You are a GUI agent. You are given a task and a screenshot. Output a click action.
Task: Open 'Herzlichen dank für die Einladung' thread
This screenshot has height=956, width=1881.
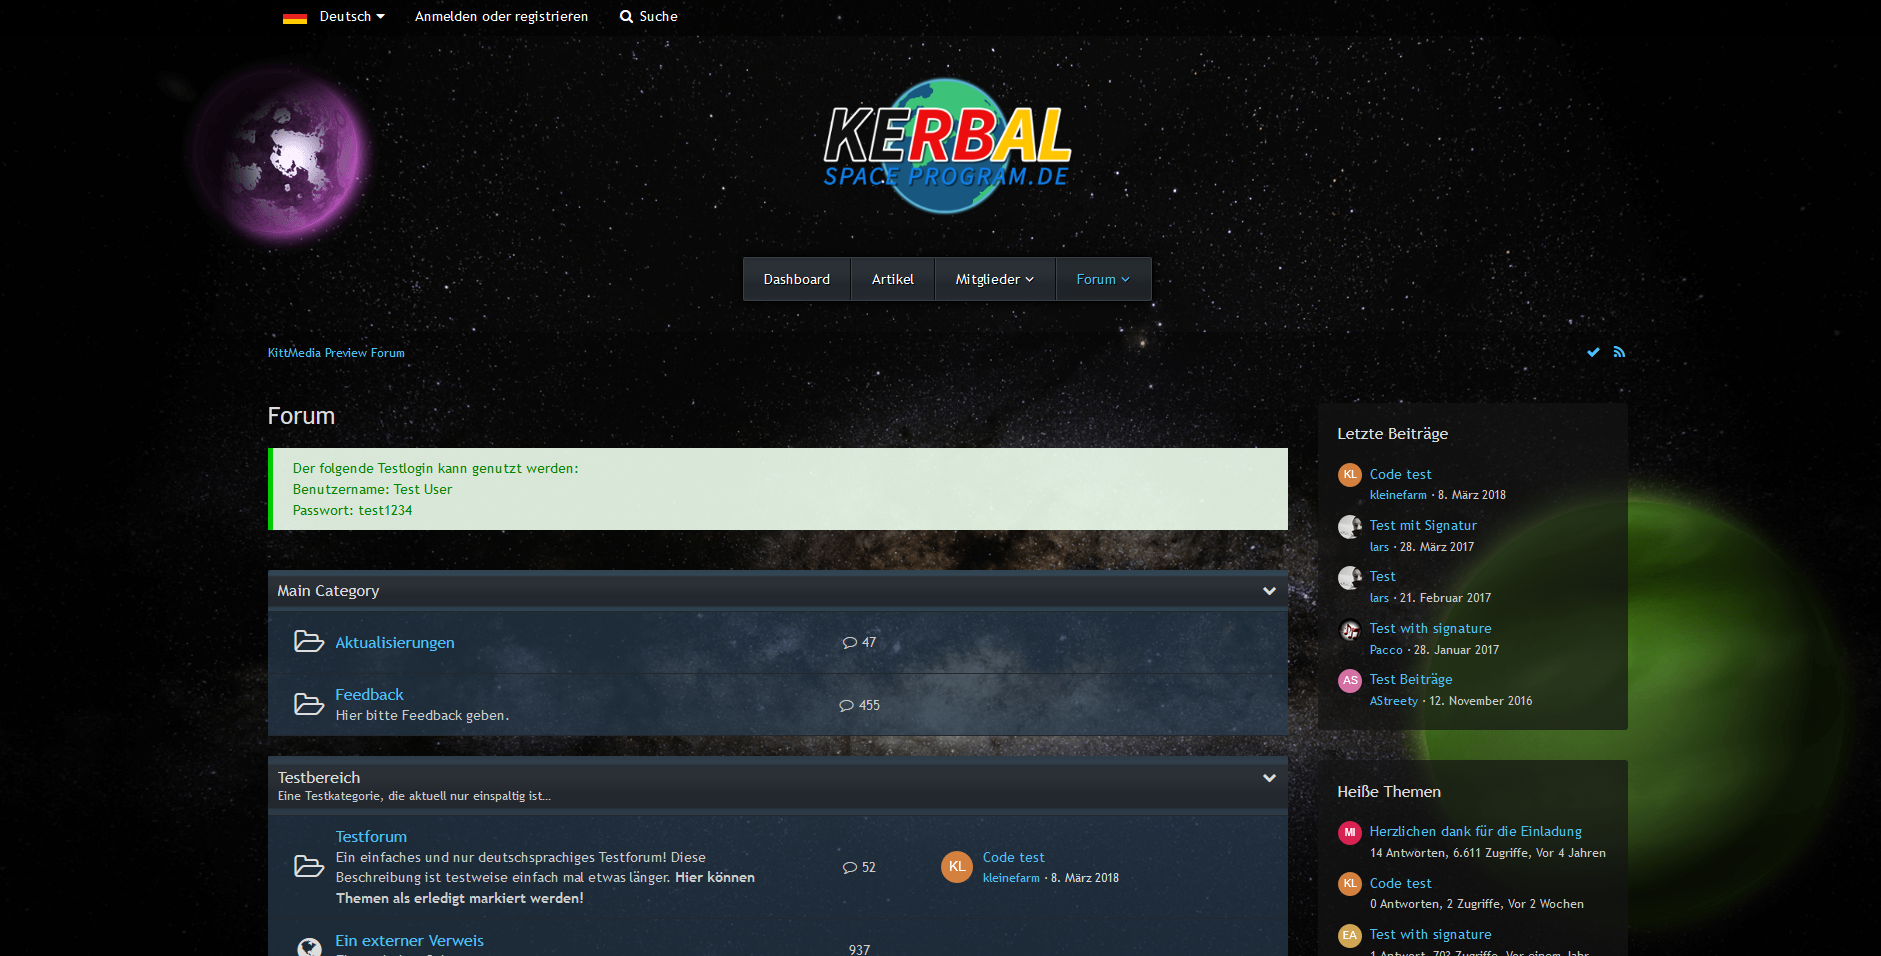pyautogui.click(x=1475, y=832)
